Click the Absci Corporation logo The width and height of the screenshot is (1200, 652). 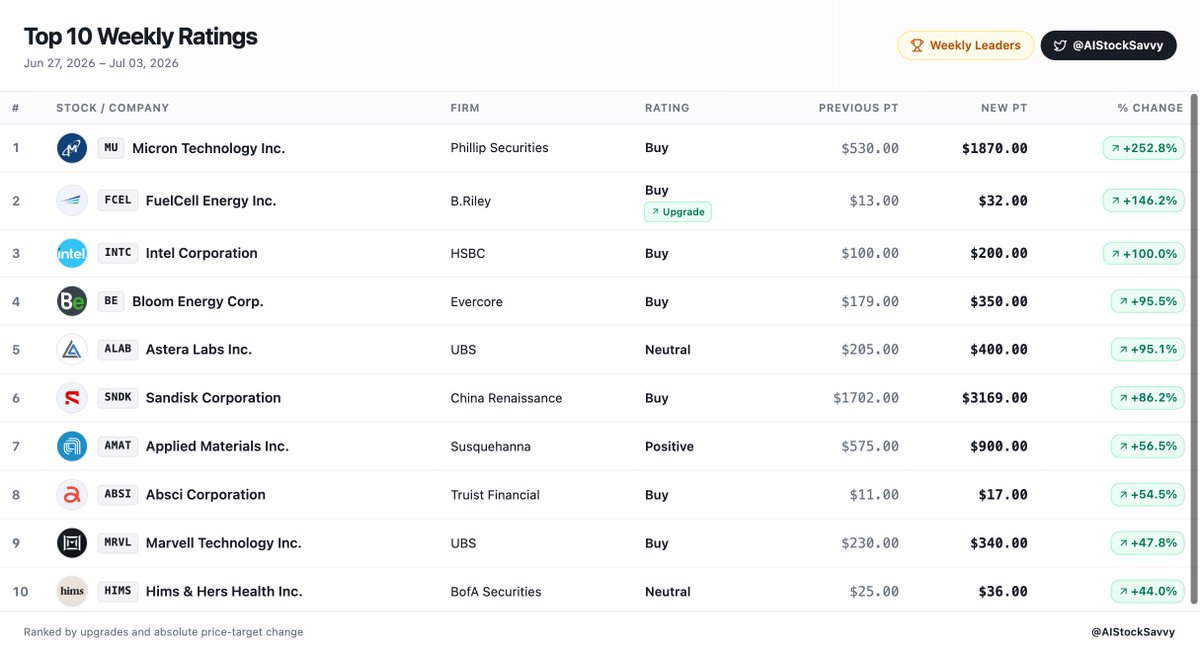[72, 495]
